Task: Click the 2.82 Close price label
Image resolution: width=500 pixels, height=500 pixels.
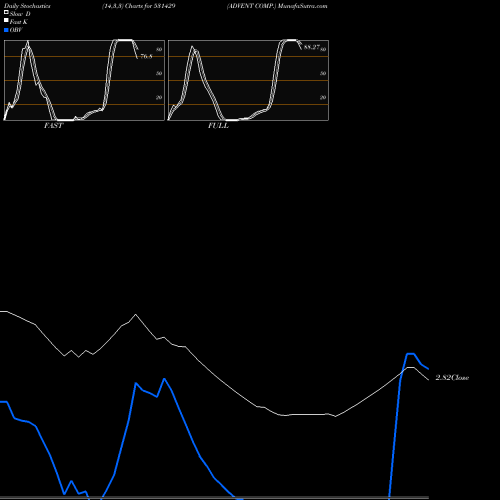Action: click(452, 377)
